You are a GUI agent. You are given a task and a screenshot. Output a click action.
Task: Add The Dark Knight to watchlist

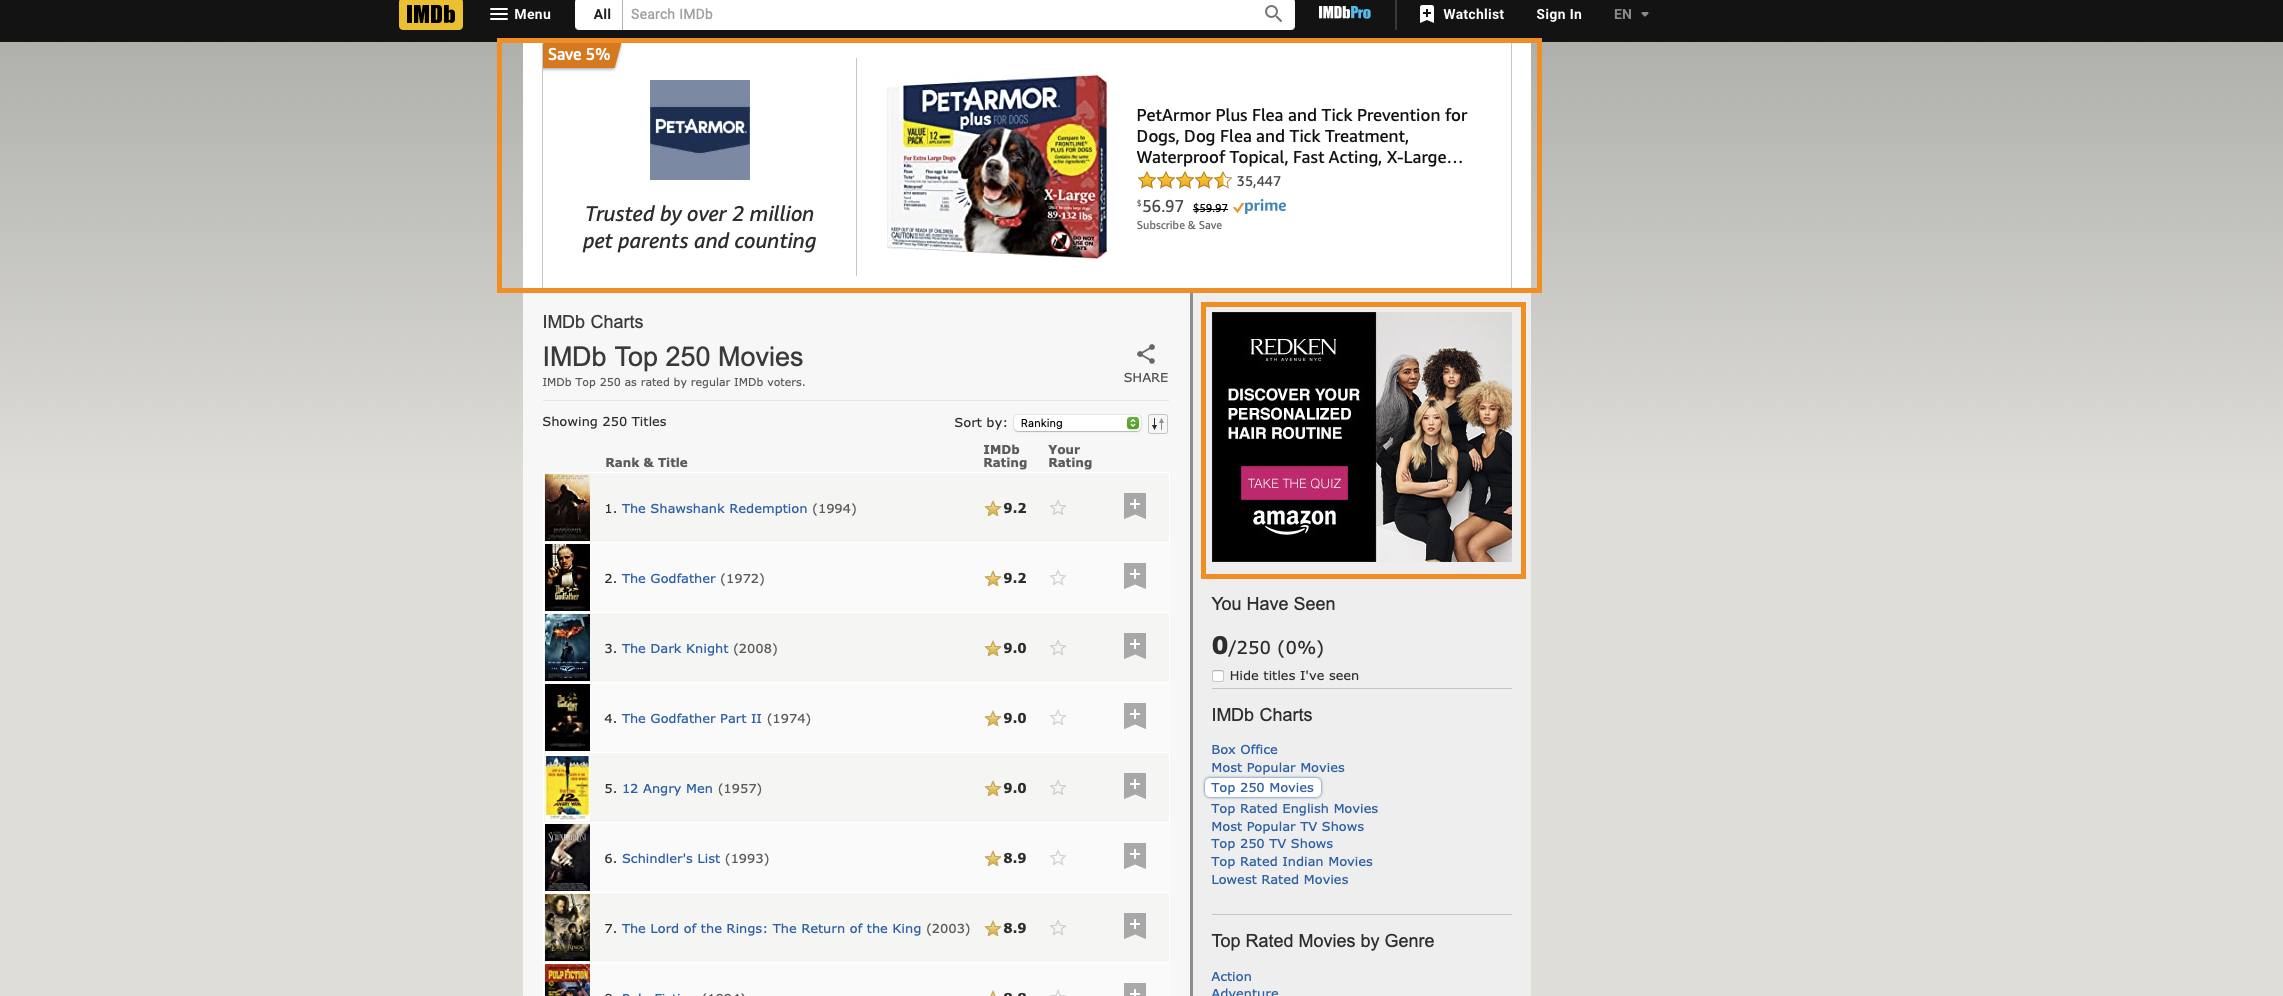(x=1135, y=646)
